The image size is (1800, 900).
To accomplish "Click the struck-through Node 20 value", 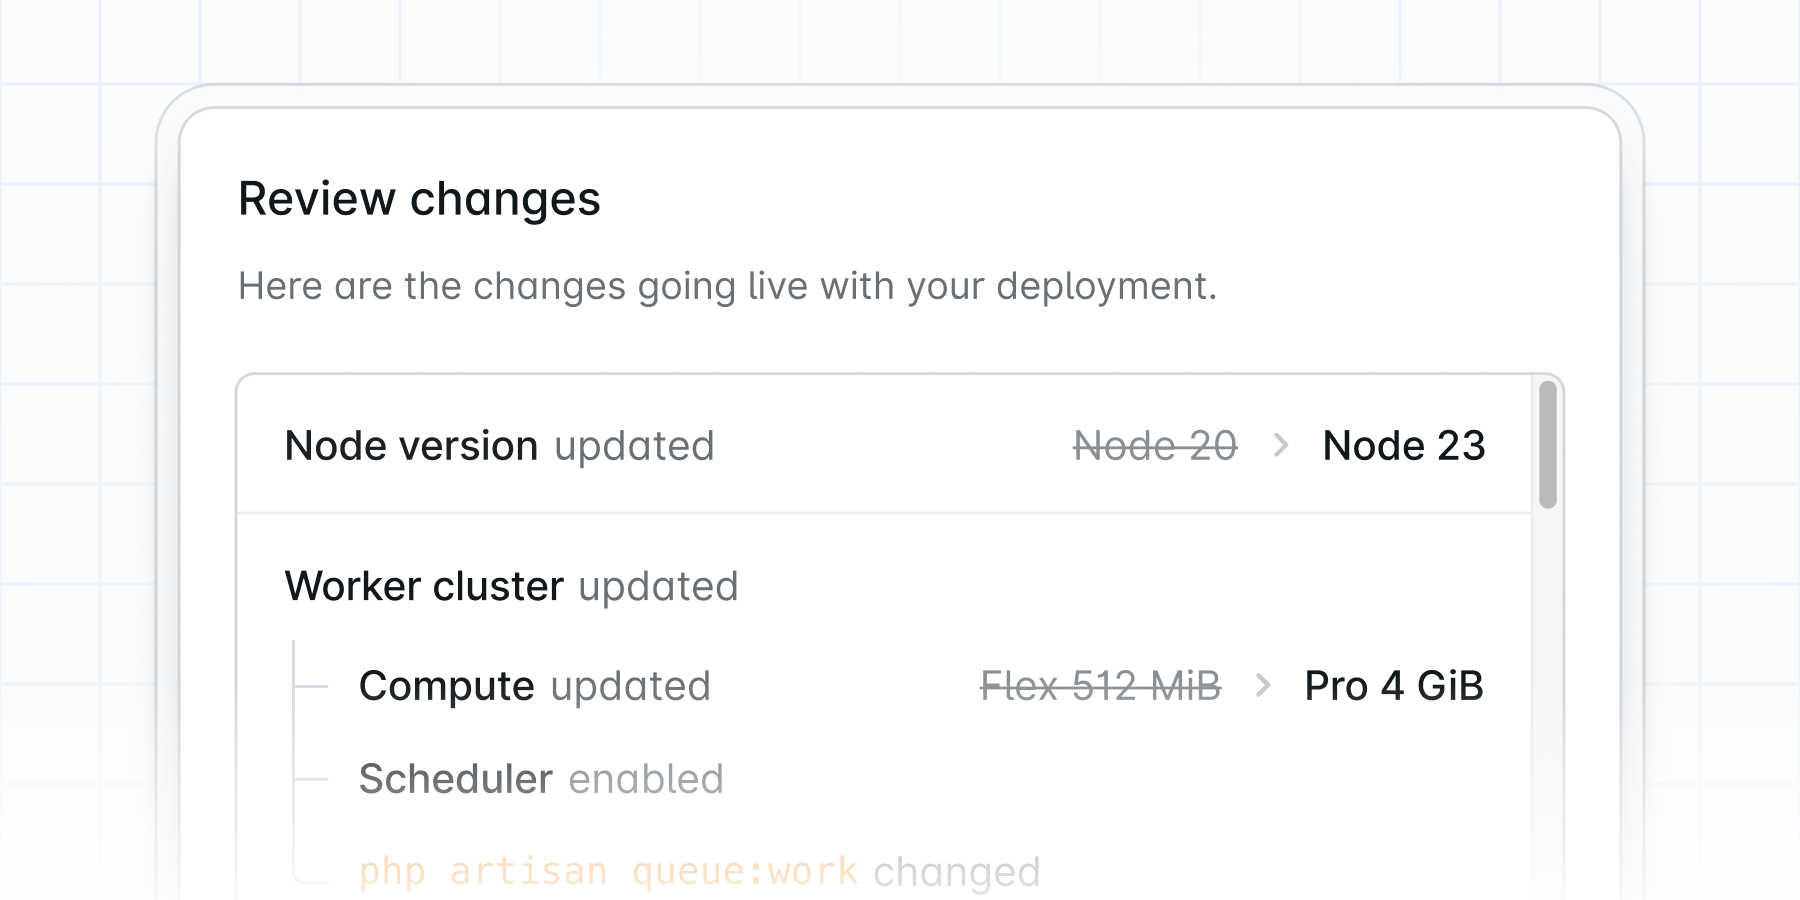I will pyautogui.click(x=1155, y=446).
